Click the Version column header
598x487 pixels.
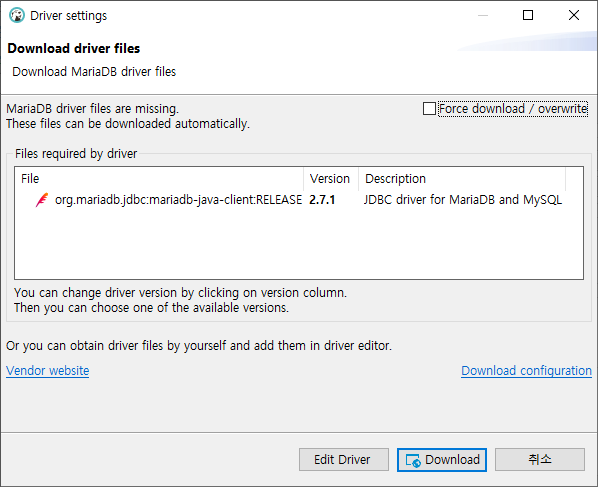click(x=331, y=179)
